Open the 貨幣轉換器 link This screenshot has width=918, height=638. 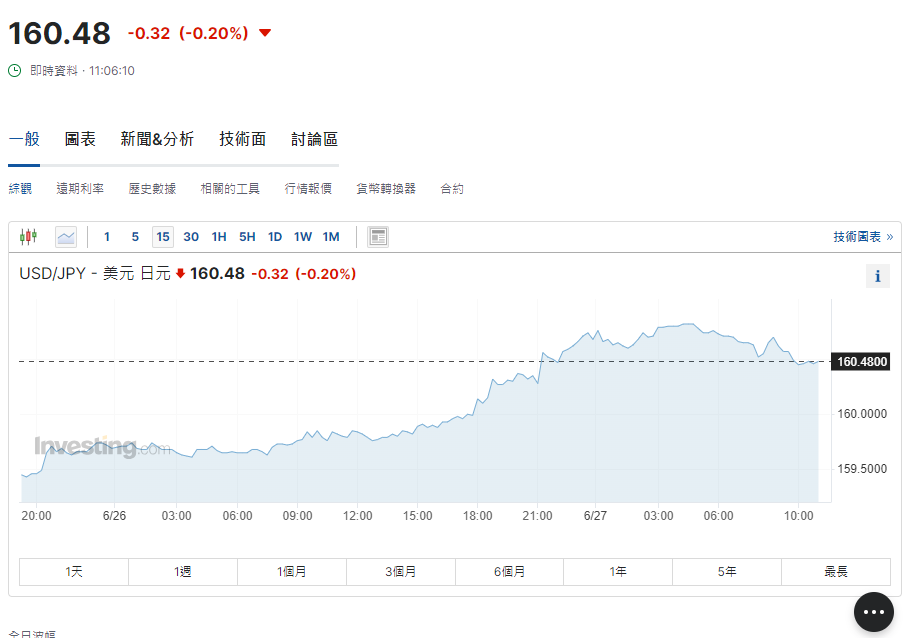coord(386,189)
